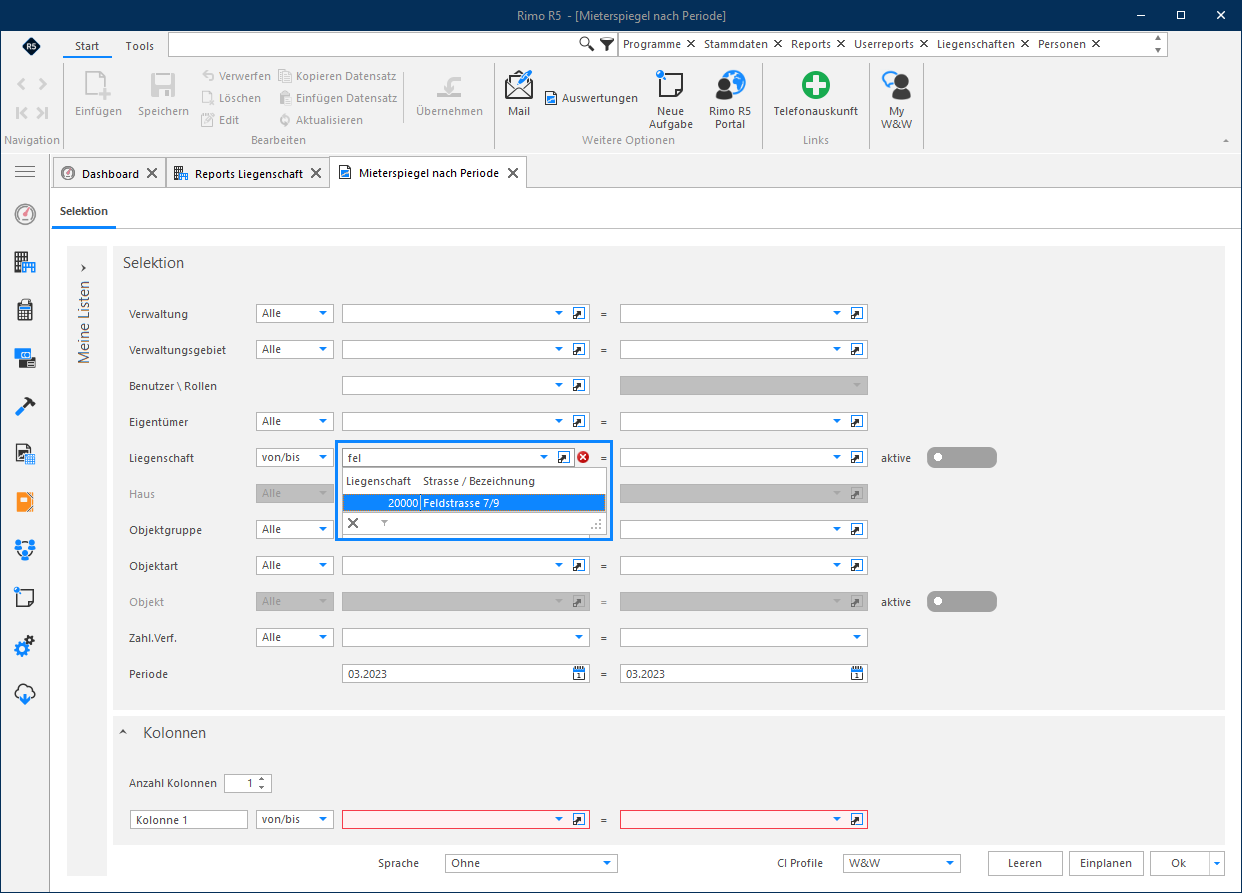Click Aktualisieren in the ribbon
The width and height of the screenshot is (1242, 893).
point(321,120)
